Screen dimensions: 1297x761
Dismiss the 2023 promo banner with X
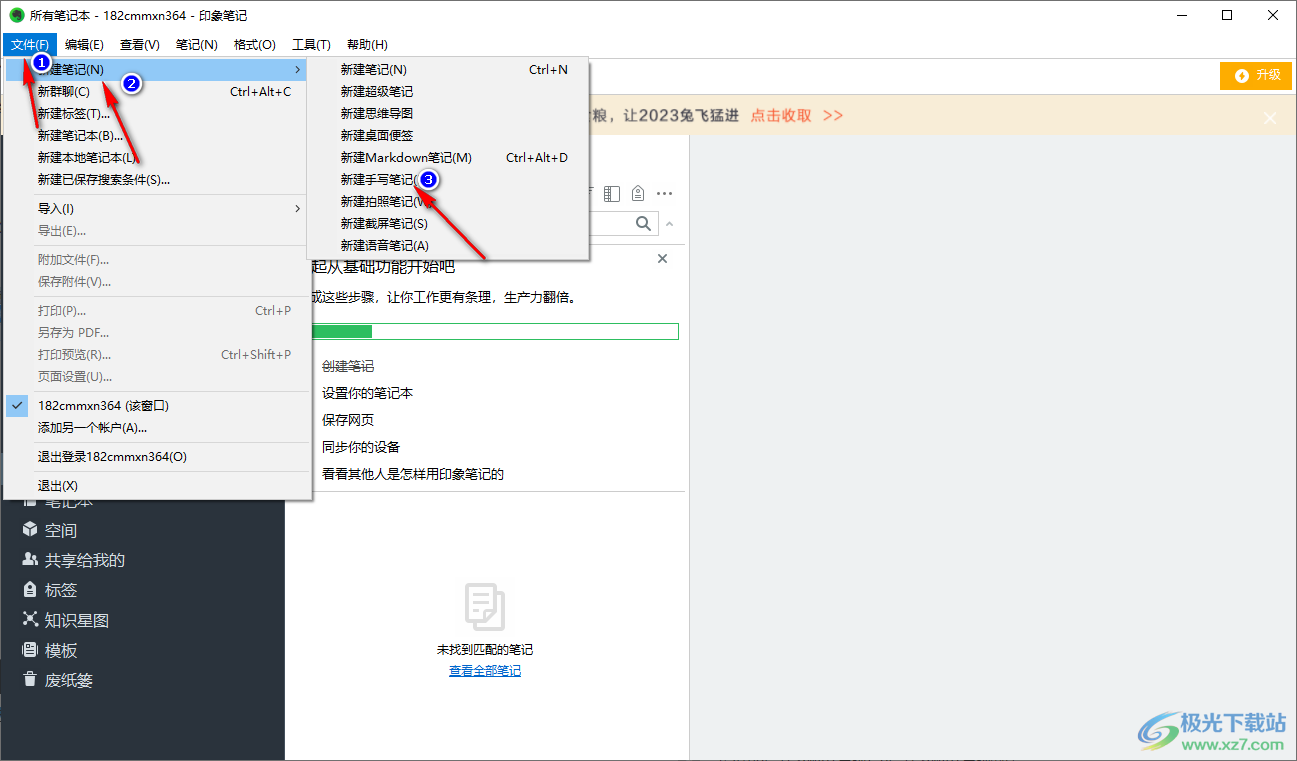1270,118
